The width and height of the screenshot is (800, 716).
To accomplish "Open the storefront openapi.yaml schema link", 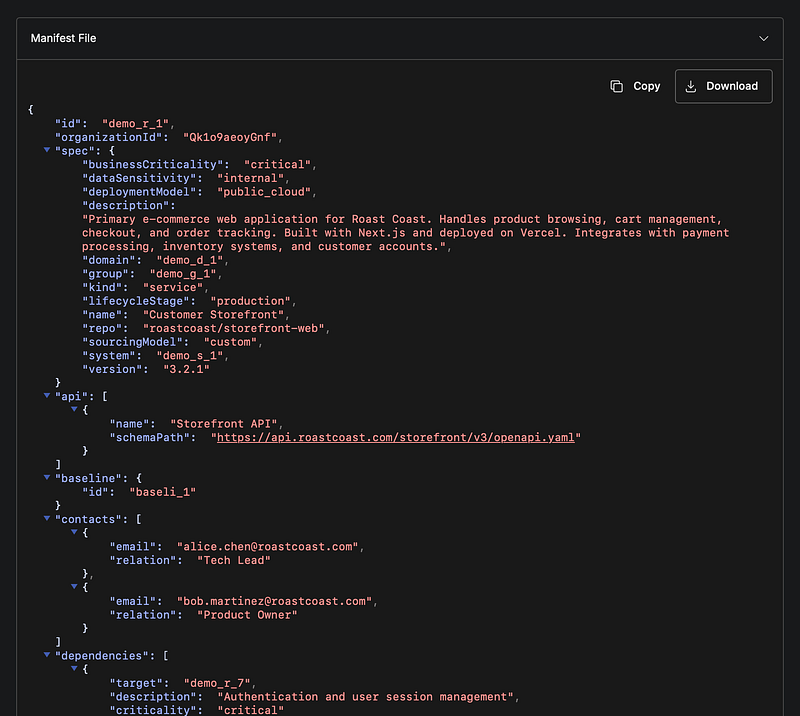I will tap(397, 437).
